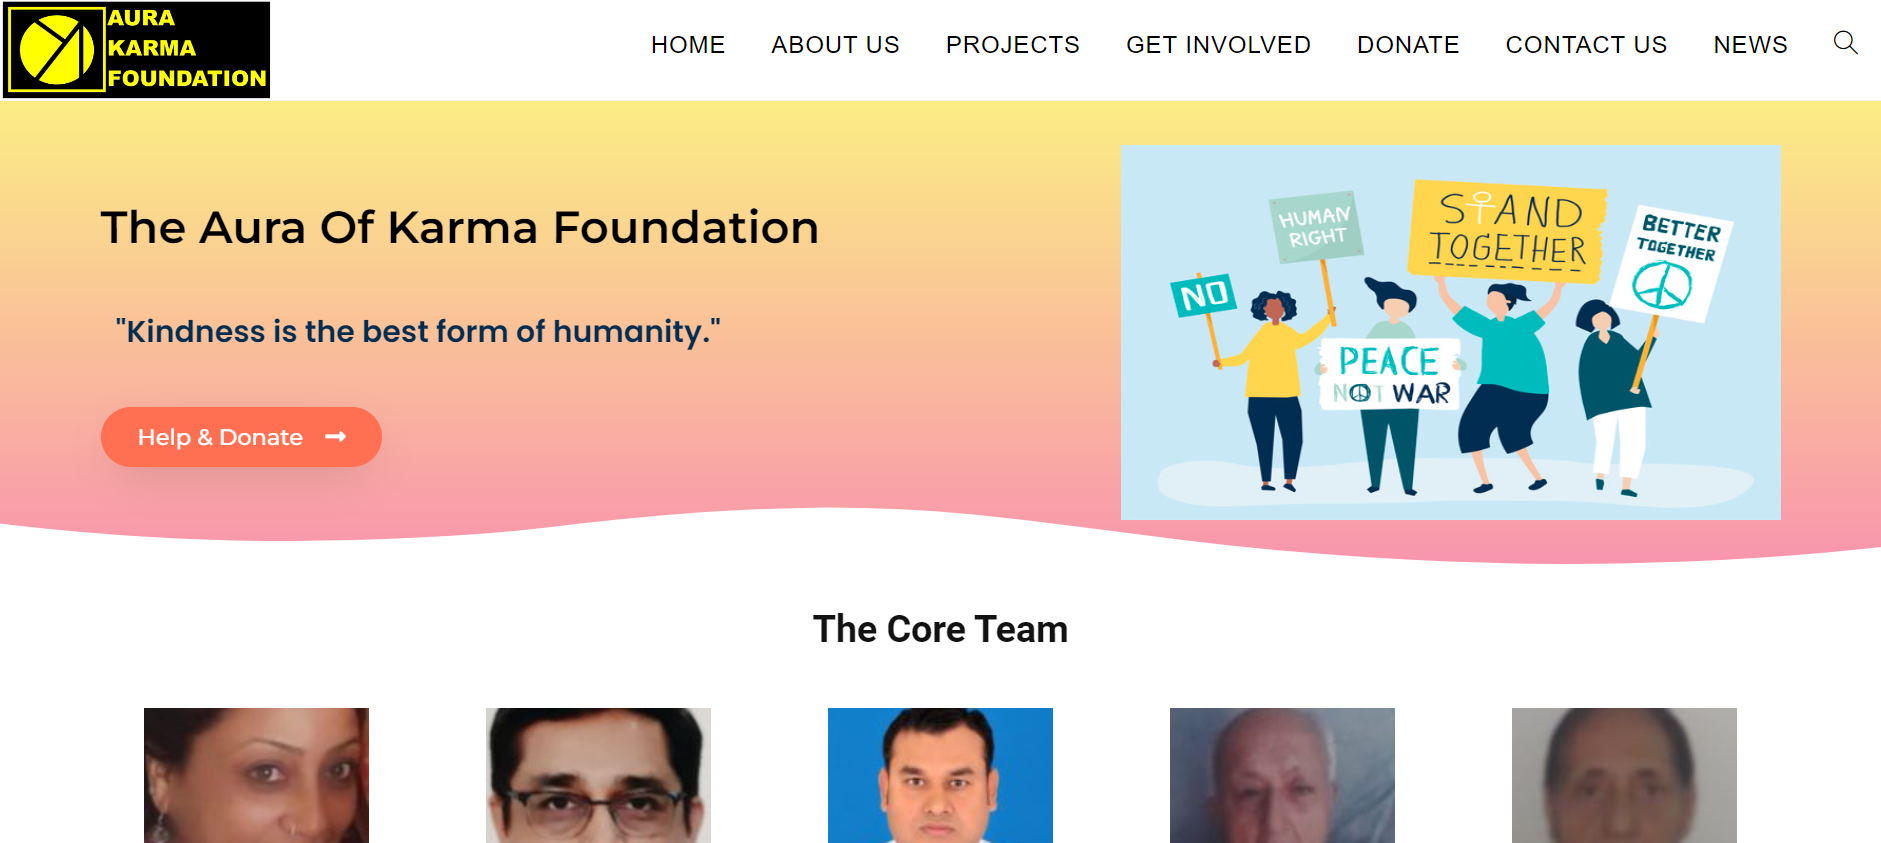The width and height of the screenshot is (1881, 843).
Task: Click the Kindness quote text
Action: [418, 331]
